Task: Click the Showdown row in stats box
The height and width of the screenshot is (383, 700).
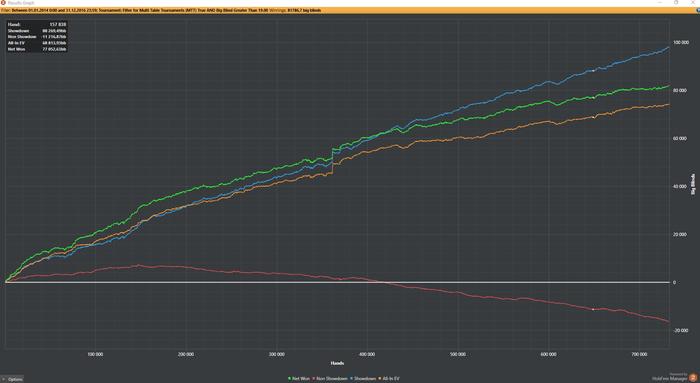Action: 37,31
